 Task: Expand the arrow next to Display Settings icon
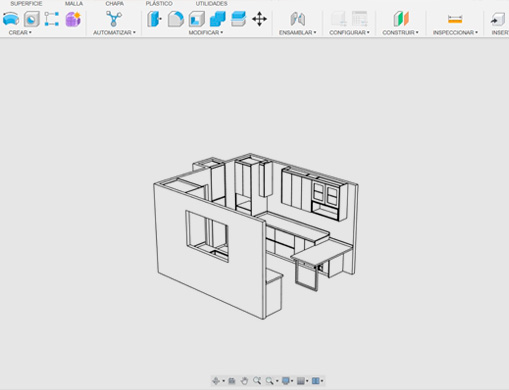(292, 381)
